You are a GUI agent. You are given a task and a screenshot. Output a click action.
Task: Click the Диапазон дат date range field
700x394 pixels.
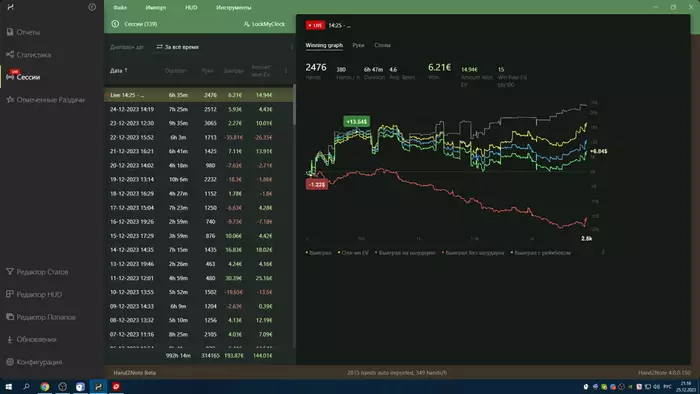tap(127, 47)
